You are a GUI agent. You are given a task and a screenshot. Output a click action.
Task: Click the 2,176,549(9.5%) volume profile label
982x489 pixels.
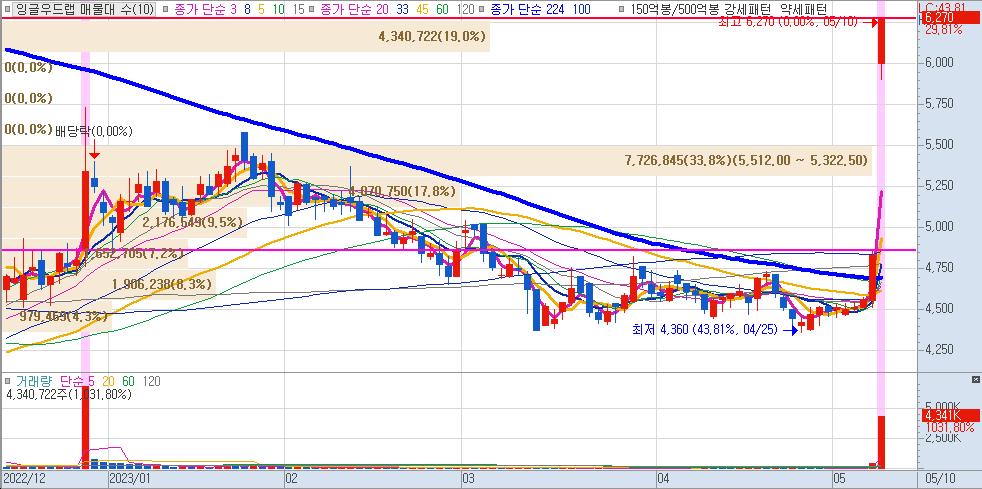[x=192, y=222]
